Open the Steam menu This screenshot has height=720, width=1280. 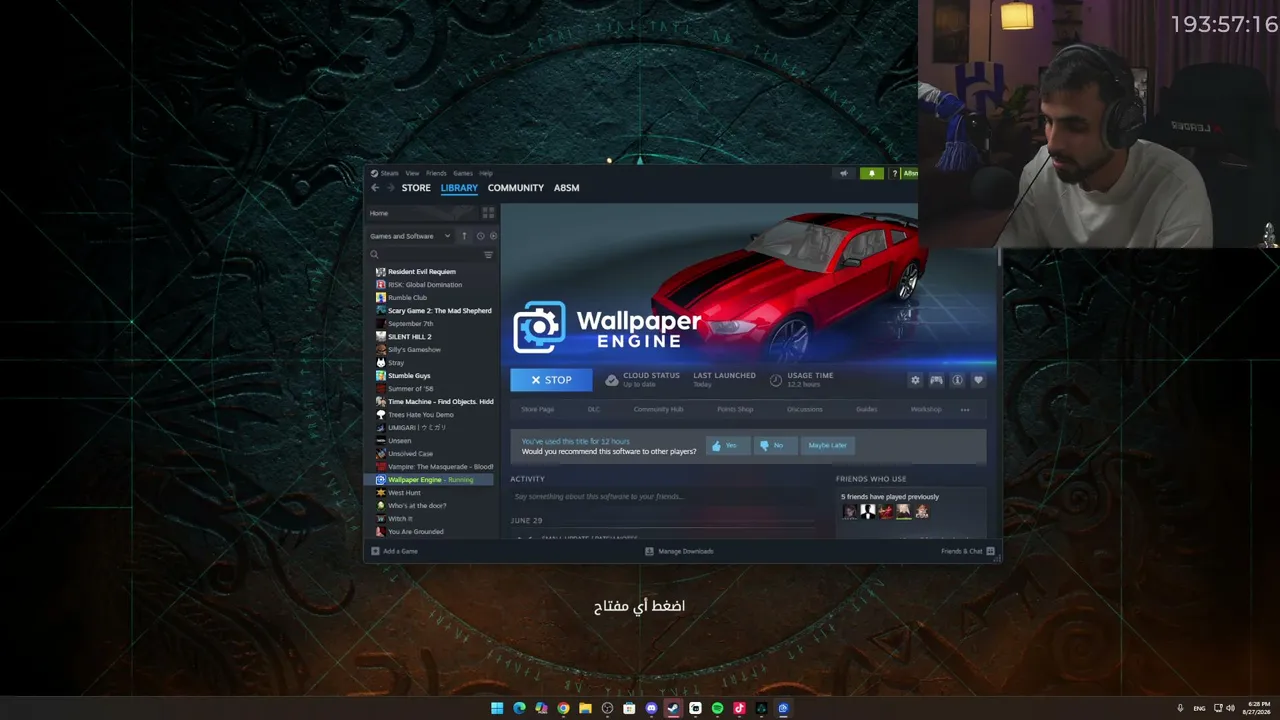(x=385, y=173)
